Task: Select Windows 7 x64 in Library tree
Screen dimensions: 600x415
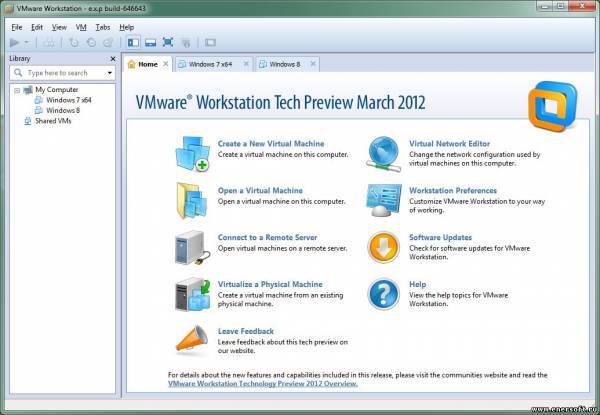Action: [68, 100]
